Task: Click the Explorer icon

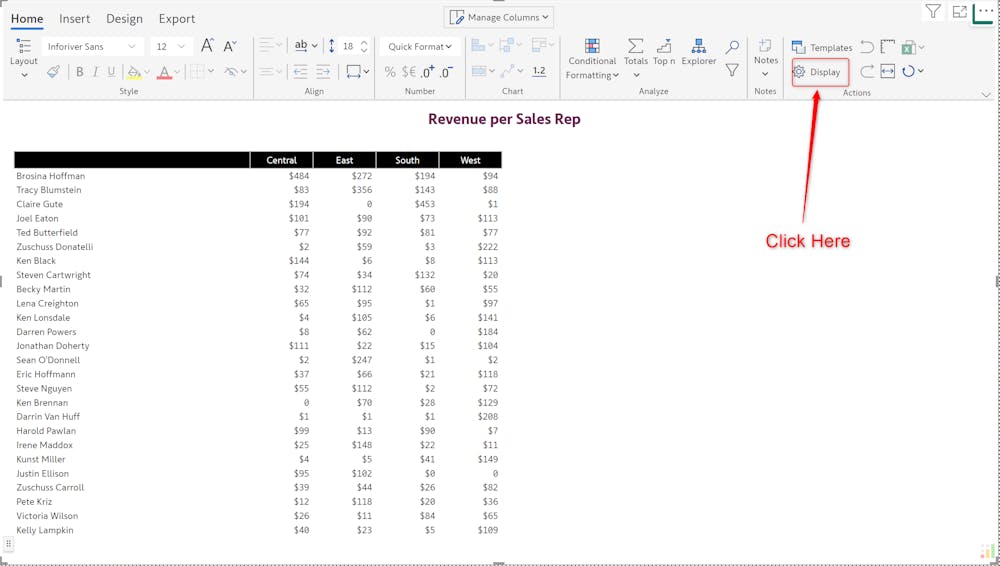Action: click(698, 52)
